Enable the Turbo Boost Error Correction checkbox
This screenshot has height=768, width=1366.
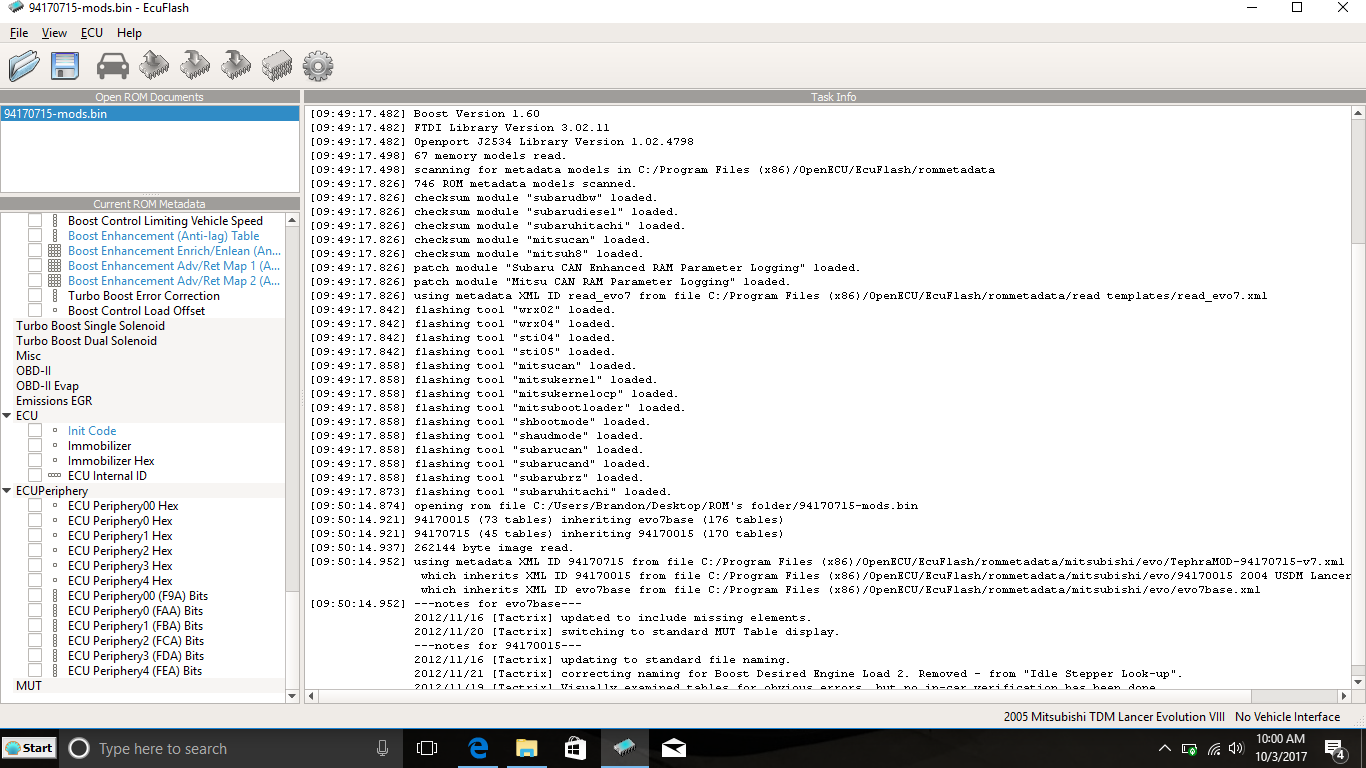35,296
